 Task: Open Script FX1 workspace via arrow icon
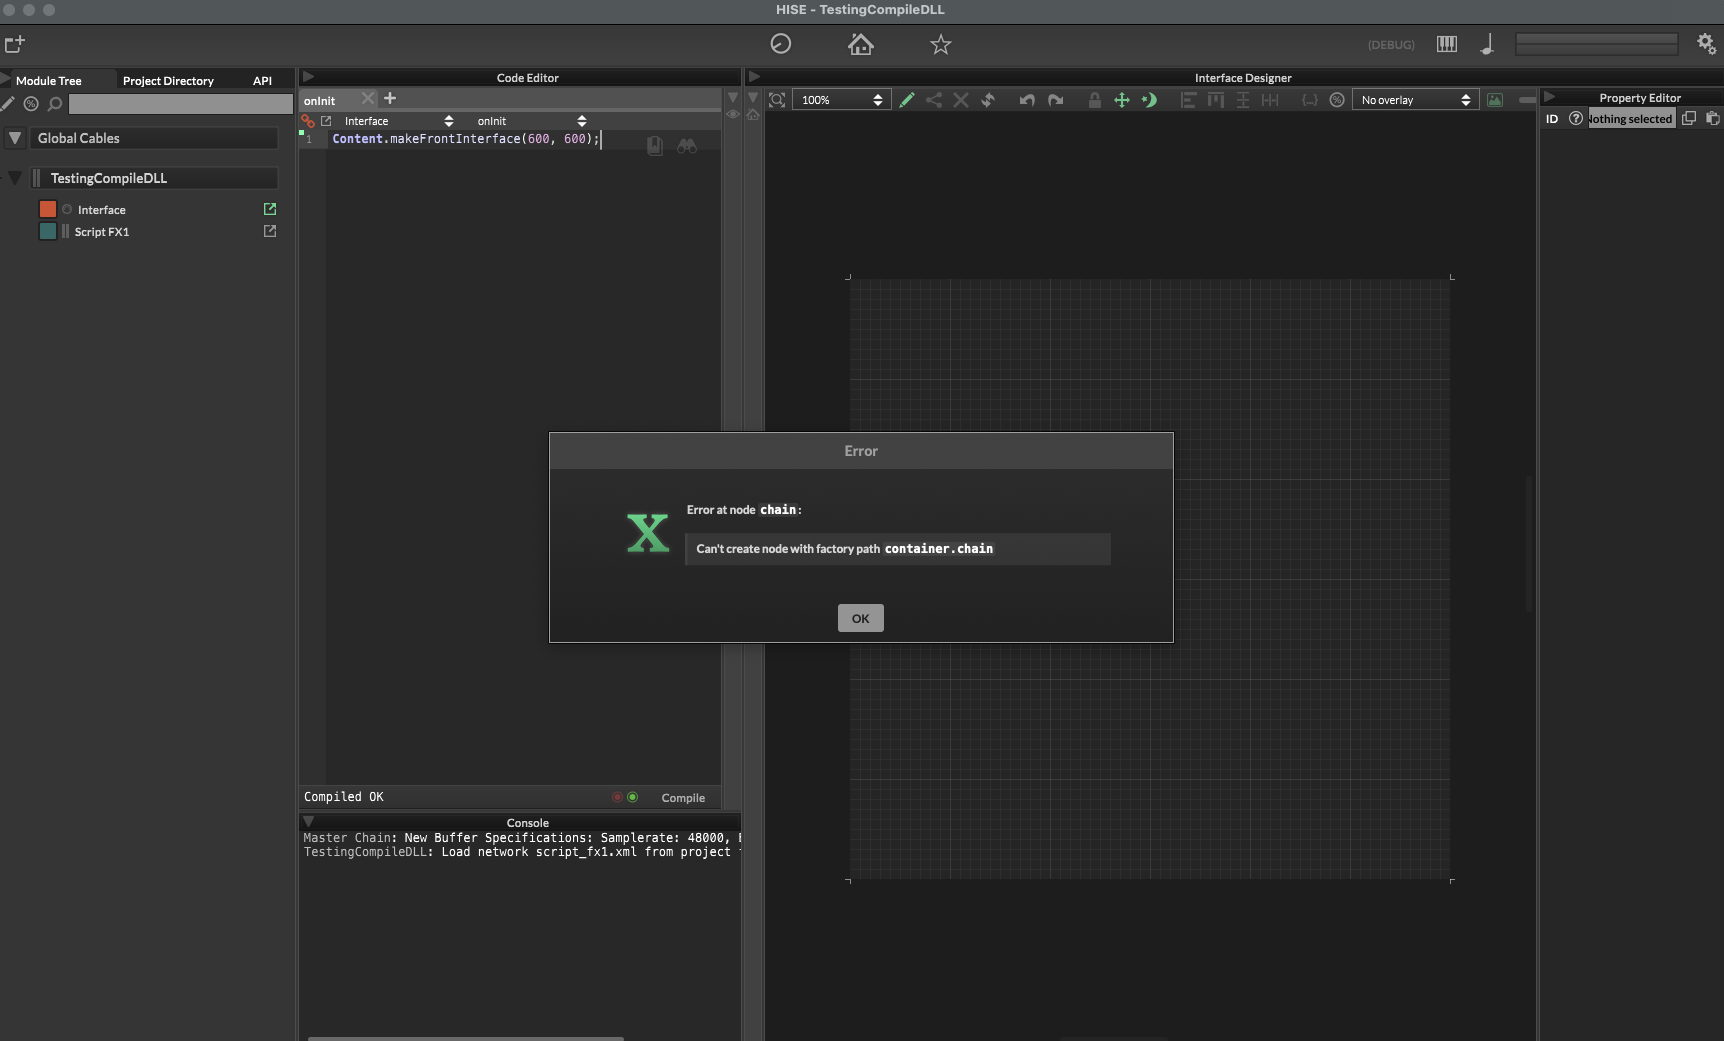(x=269, y=231)
